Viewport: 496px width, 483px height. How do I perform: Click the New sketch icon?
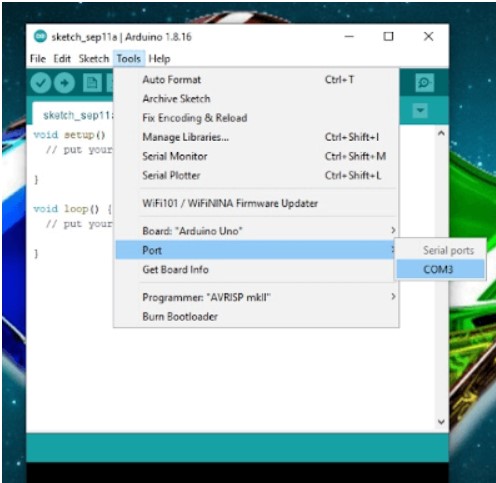pyautogui.click(x=92, y=83)
